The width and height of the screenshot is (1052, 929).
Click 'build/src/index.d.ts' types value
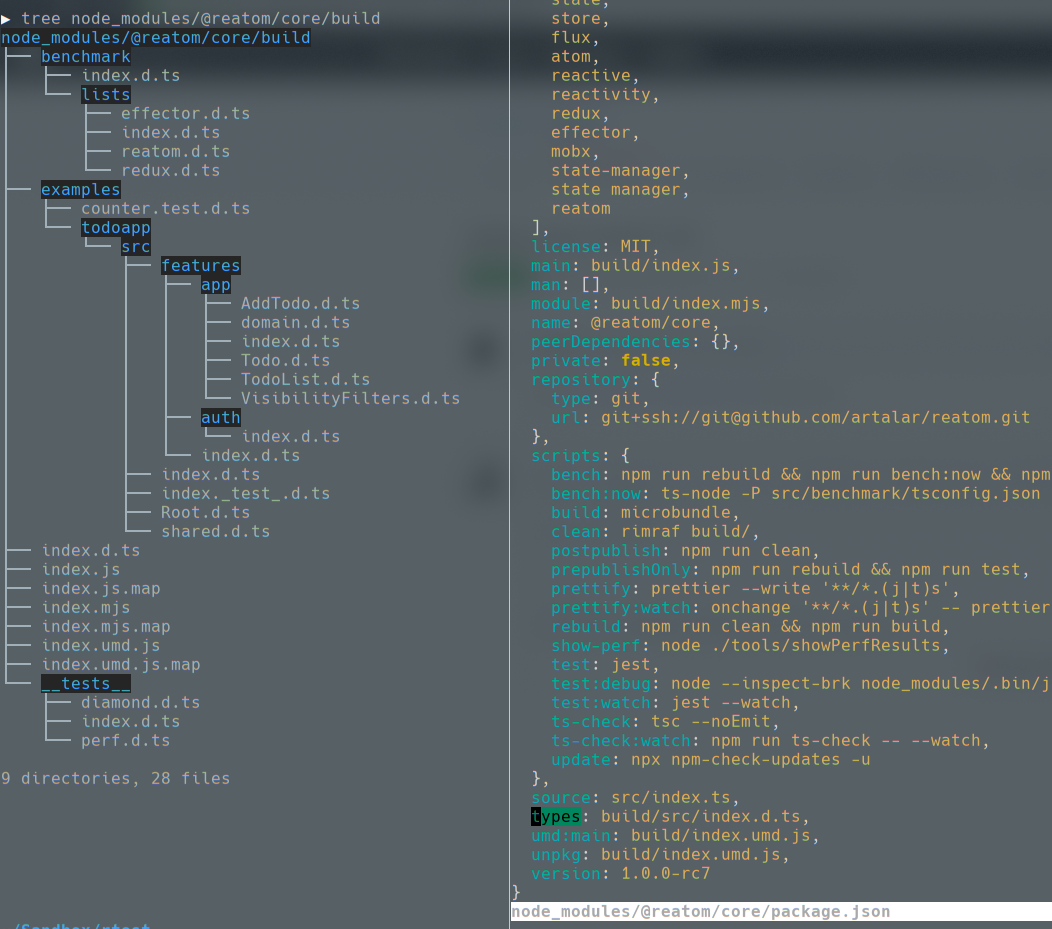coord(700,816)
